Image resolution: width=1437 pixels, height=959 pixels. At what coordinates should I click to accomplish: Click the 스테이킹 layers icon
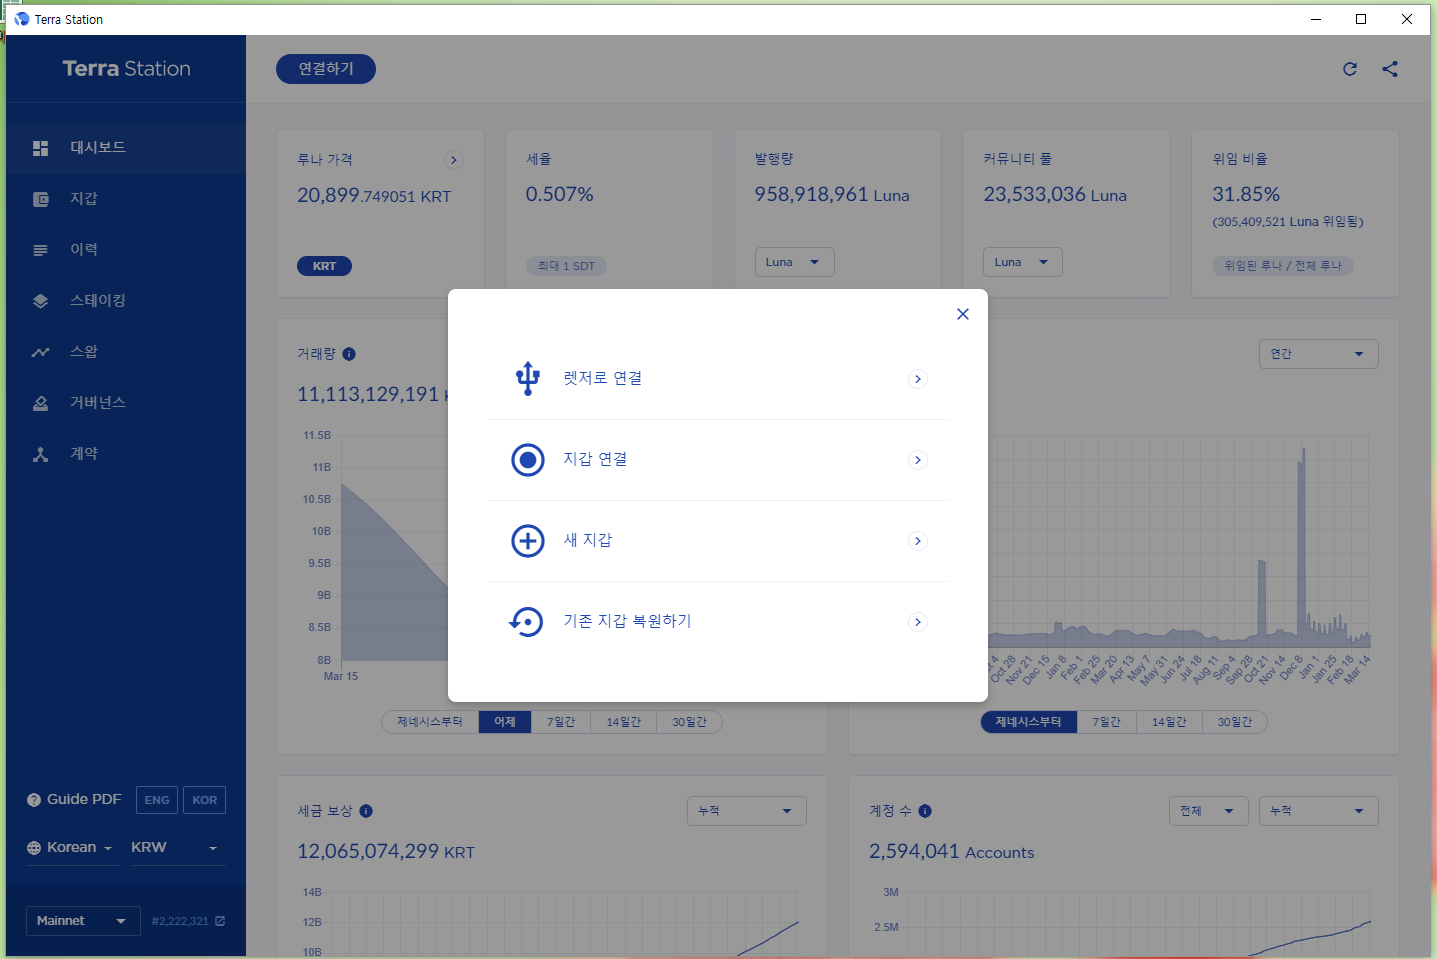[41, 301]
